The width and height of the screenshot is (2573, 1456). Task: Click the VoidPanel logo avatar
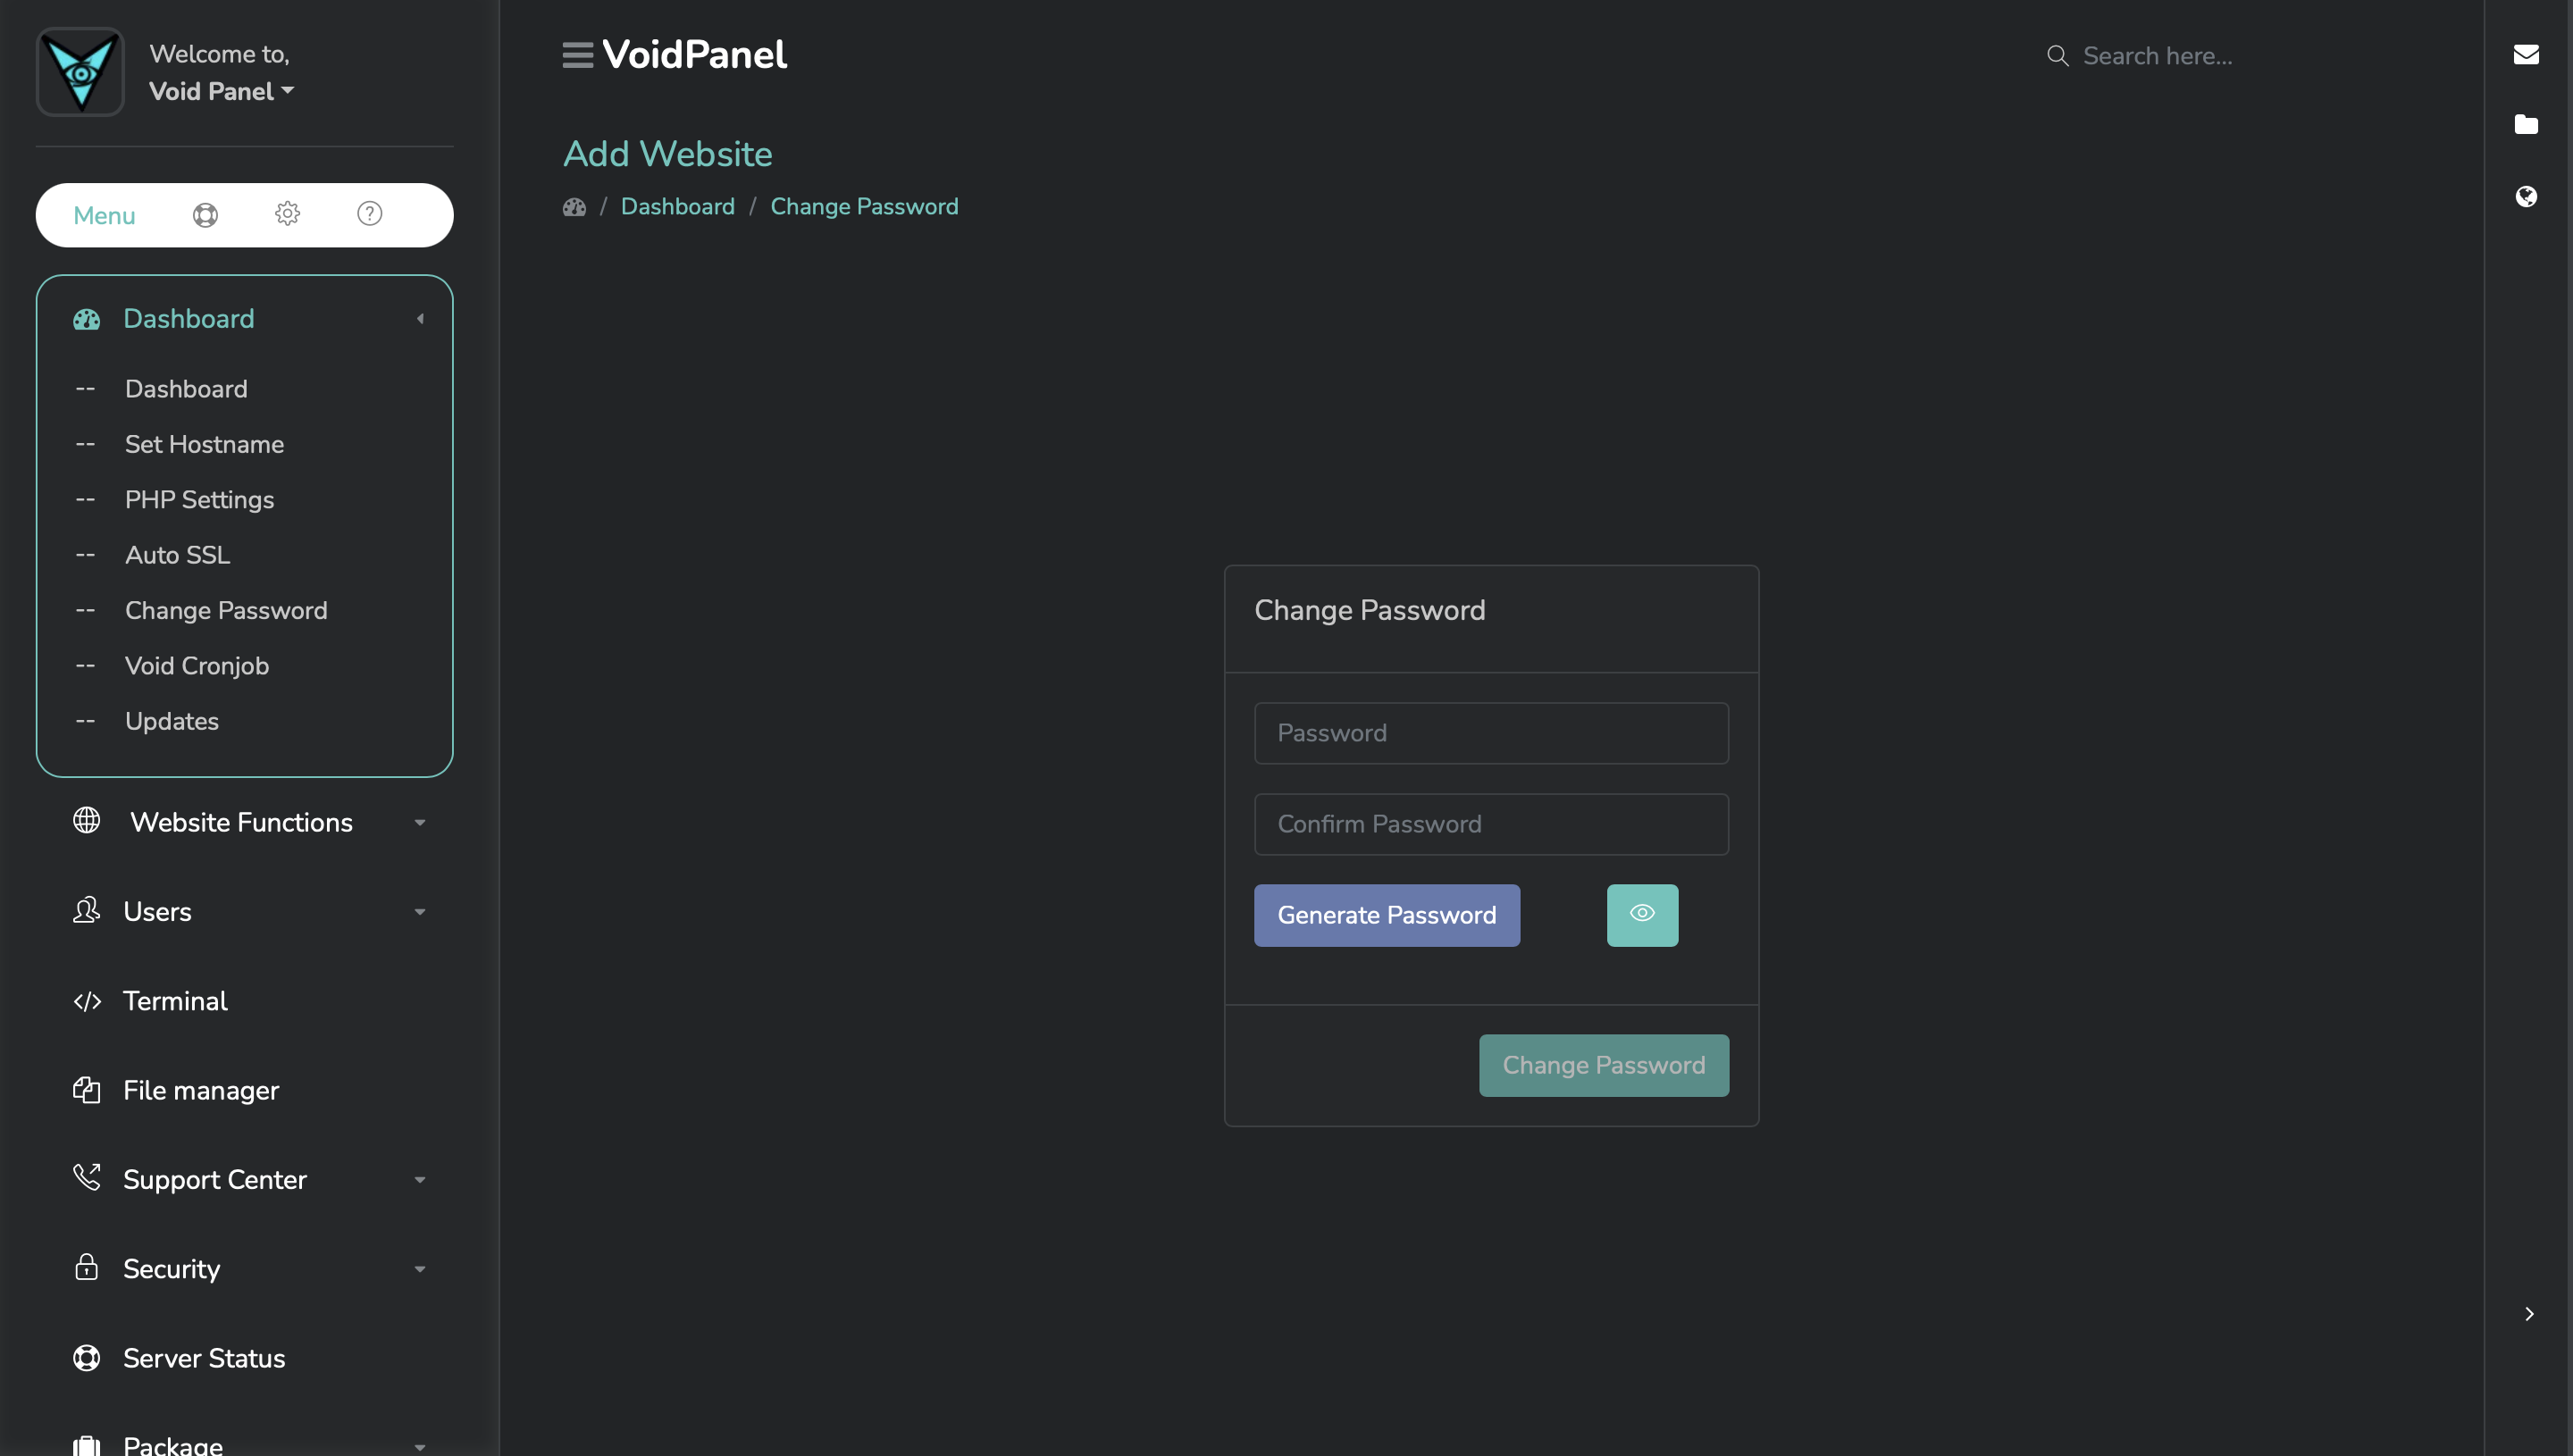pyautogui.click(x=80, y=72)
